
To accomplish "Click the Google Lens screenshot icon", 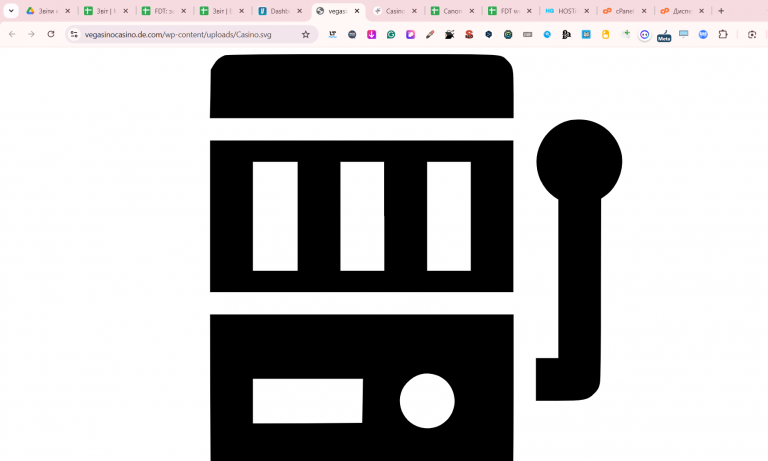I will 752,34.
